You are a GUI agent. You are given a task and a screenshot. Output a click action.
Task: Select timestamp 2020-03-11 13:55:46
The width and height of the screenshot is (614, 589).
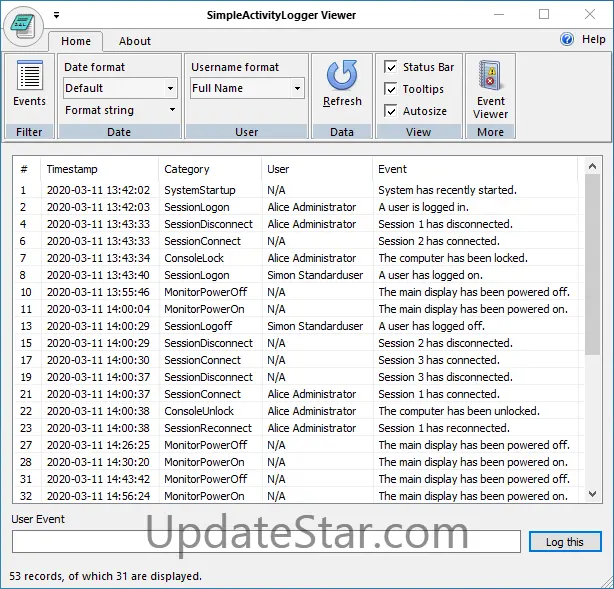98,292
